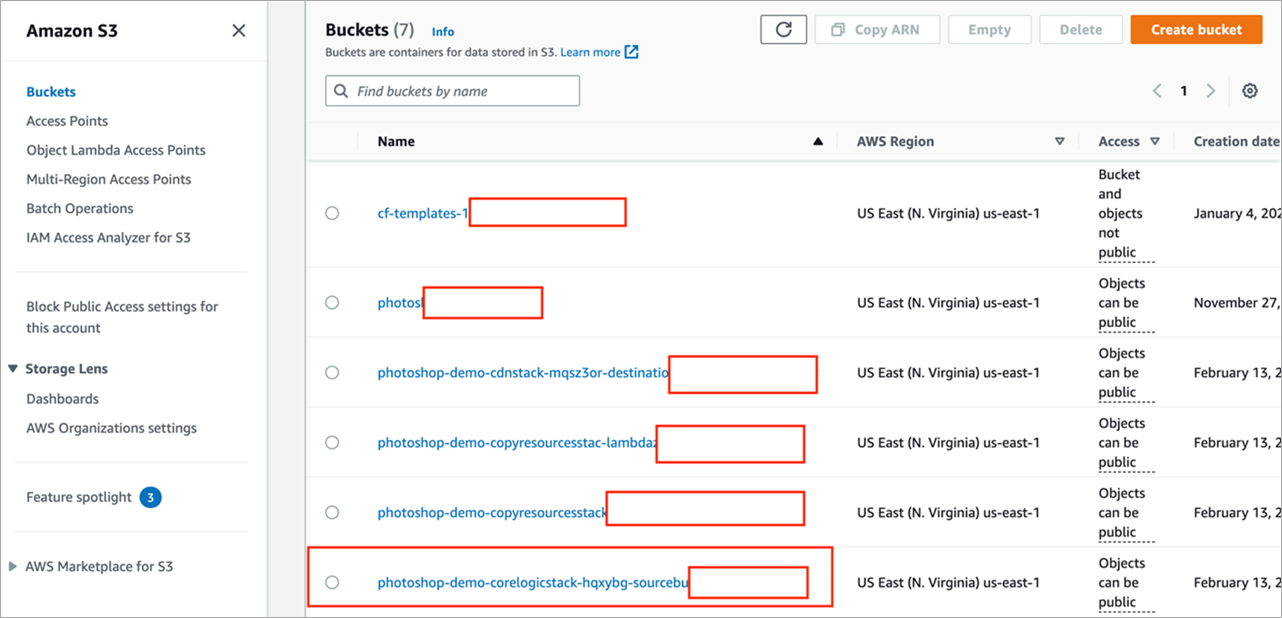Click the refresh buckets icon button
The image size is (1282, 618).
[x=784, y=30]
